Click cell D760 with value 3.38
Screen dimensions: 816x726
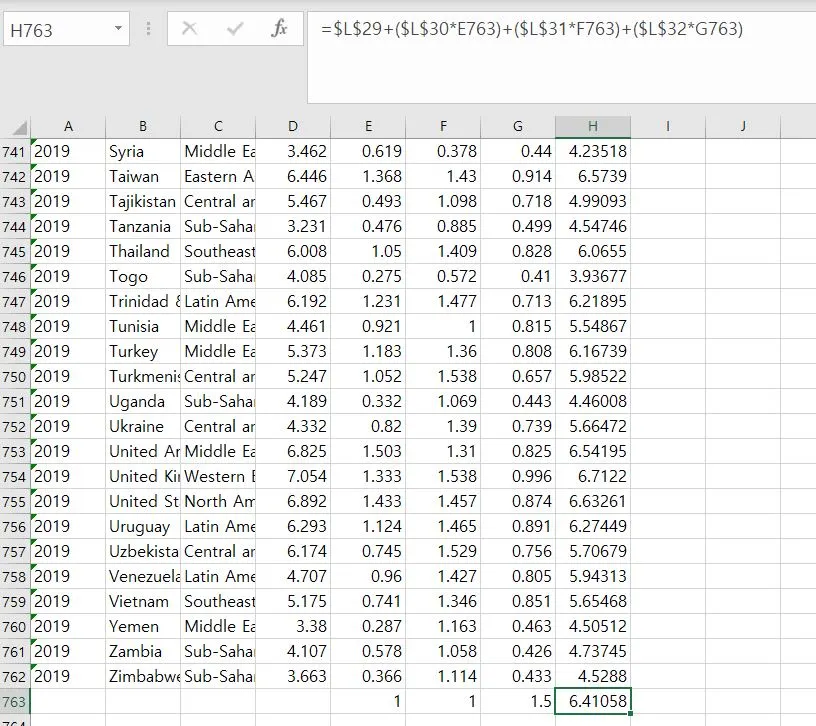pyautogui.click(x=293, y=626)
